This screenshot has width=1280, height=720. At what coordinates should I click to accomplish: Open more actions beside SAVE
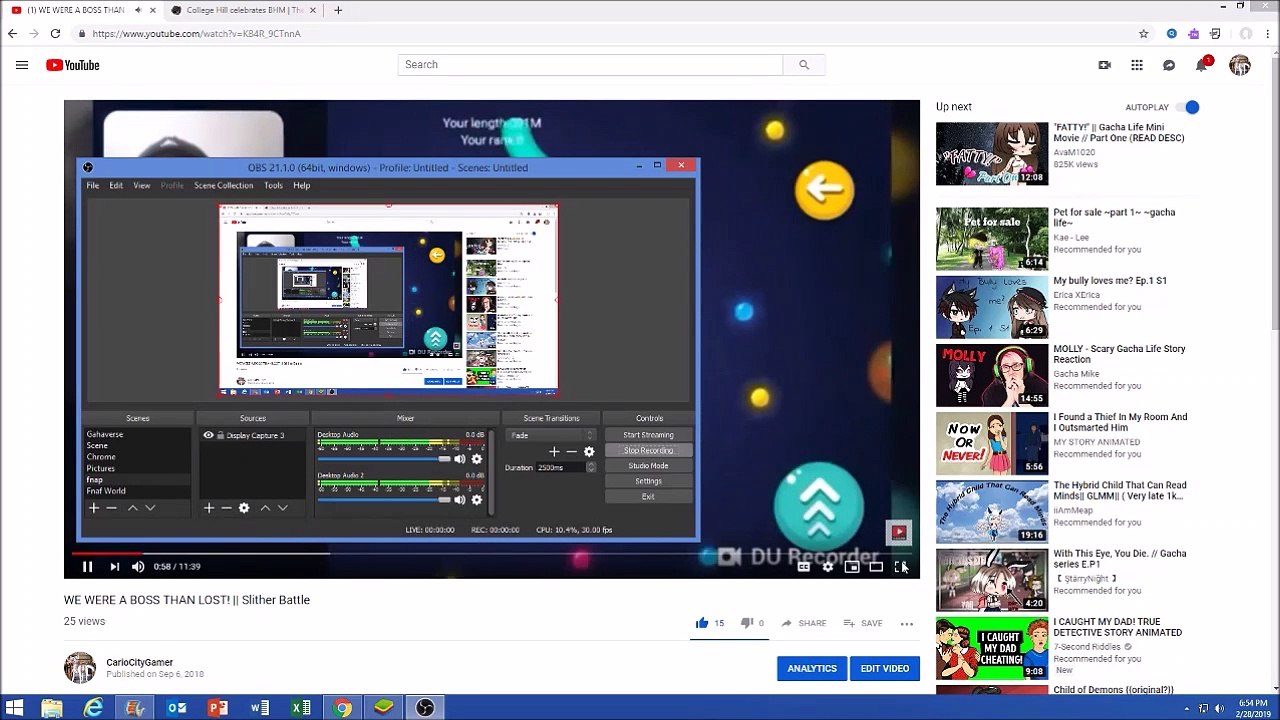(907, 624)
